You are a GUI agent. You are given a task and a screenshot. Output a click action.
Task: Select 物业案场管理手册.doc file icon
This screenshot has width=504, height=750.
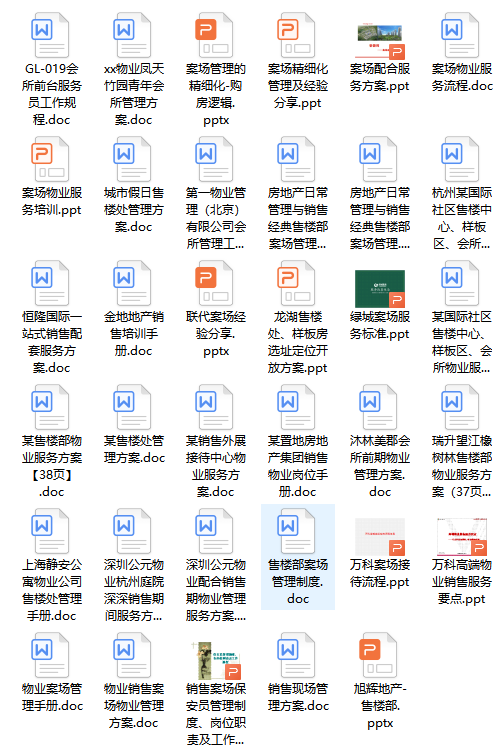click(51, 655)
